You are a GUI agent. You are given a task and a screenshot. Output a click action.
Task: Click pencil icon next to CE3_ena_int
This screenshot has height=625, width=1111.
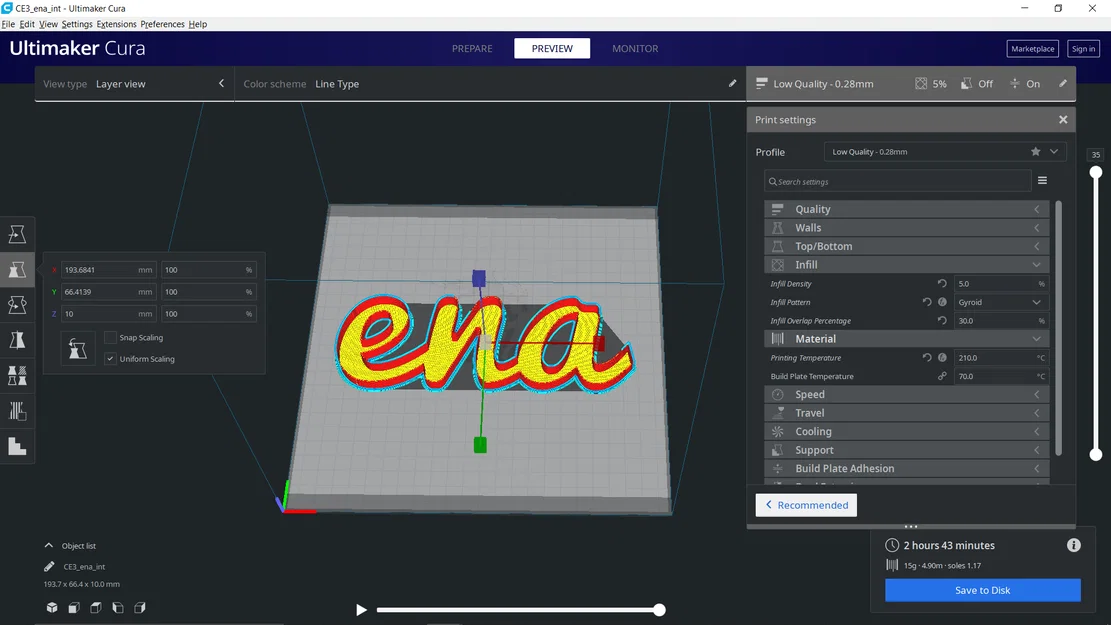49,566
